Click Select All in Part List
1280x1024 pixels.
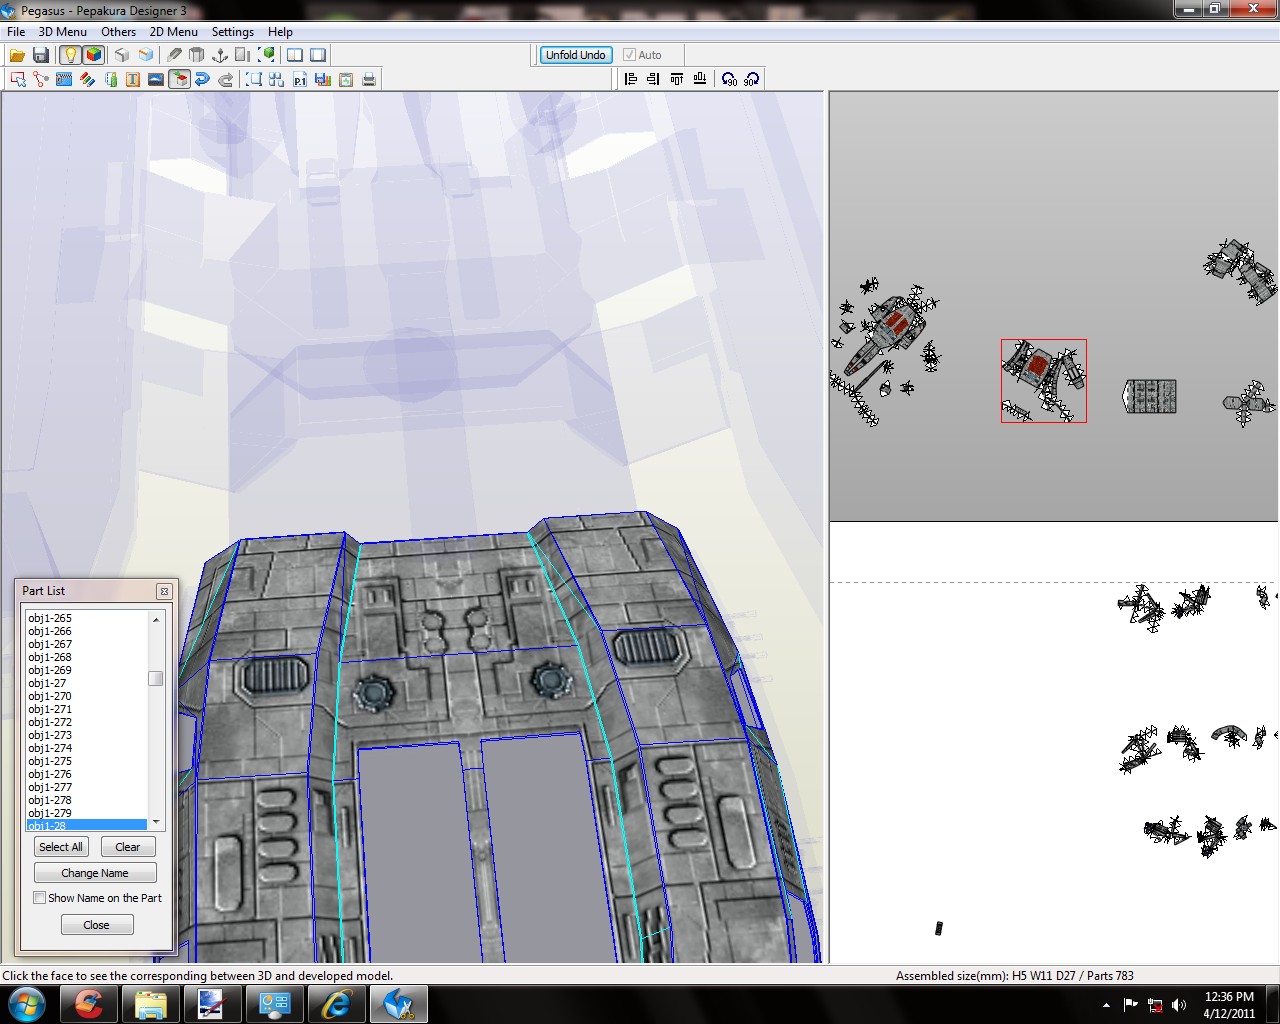pyautogui.click(x=61, y=847)
